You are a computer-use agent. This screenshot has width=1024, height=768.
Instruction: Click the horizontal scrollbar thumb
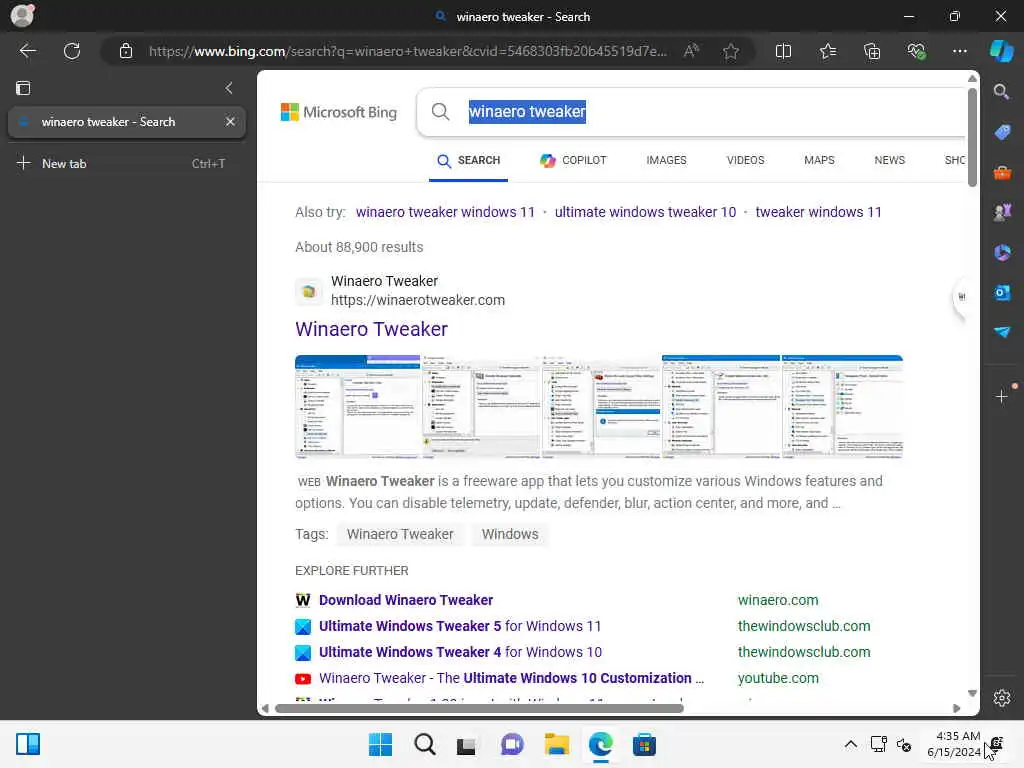479,708
